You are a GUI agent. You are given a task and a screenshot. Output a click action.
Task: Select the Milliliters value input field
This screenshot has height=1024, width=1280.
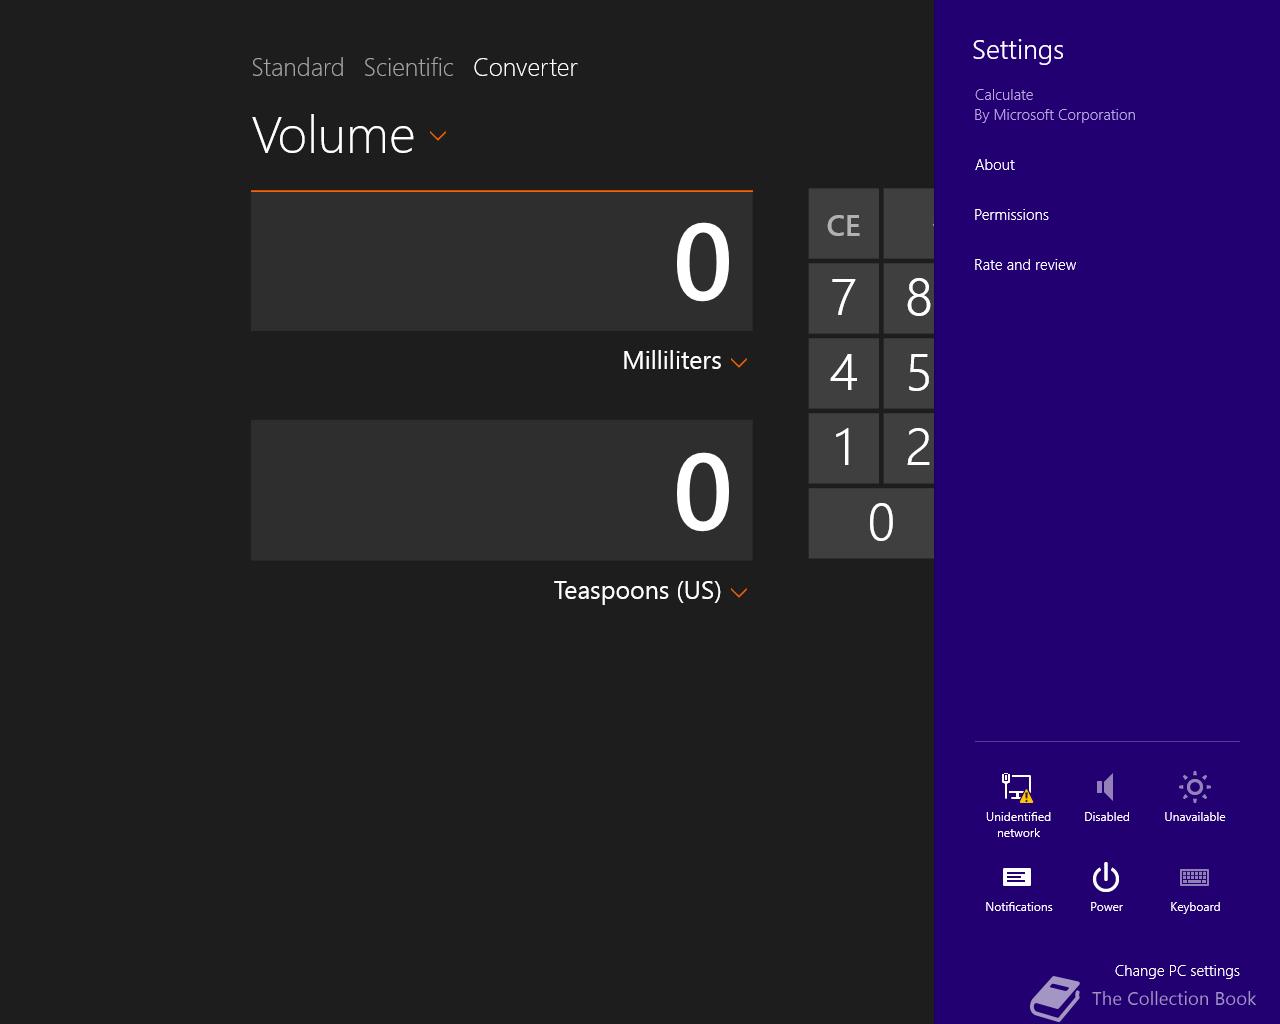coord(502,261)
